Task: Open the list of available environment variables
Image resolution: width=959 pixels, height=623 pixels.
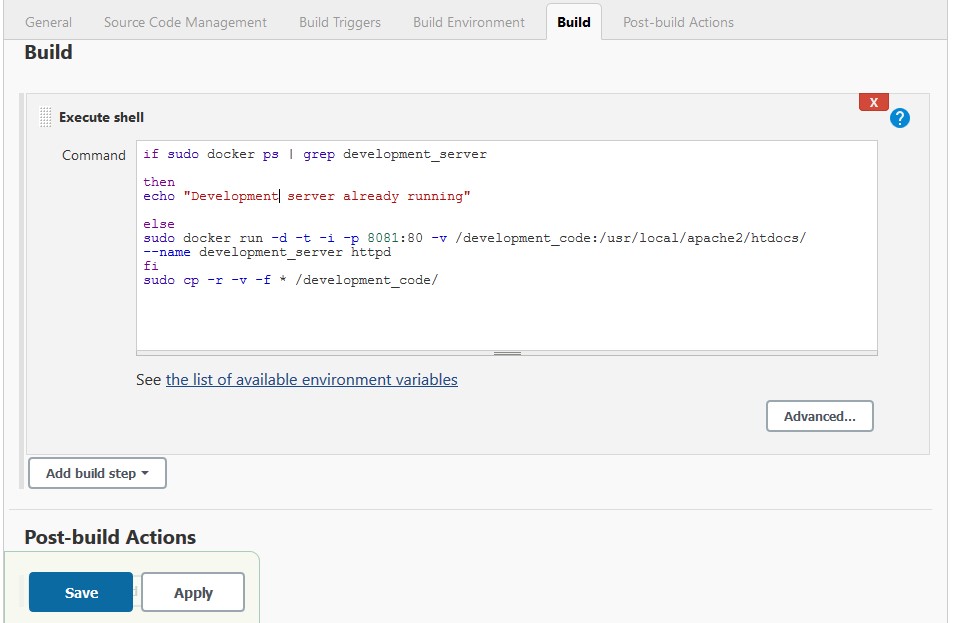Action: (x=311, y=380)
